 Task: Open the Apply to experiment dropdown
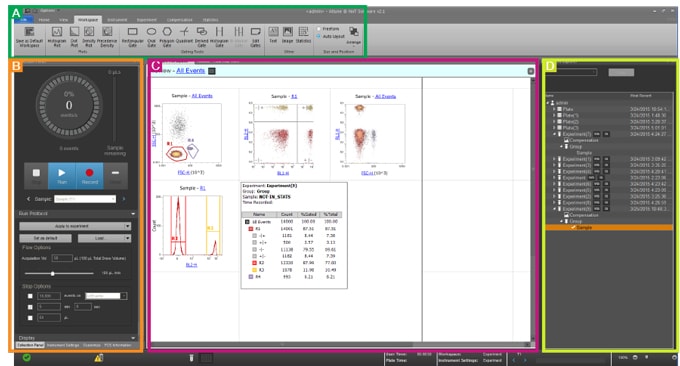click(75, 226)
